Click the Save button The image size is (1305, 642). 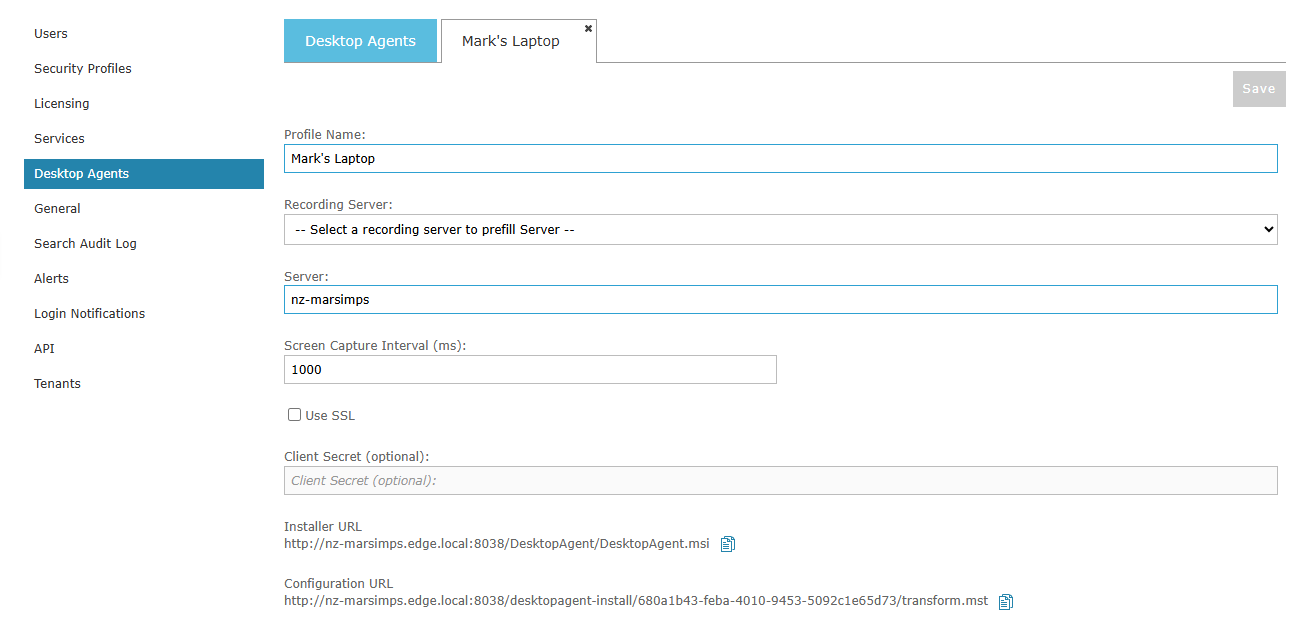[x=1259, y=89]
